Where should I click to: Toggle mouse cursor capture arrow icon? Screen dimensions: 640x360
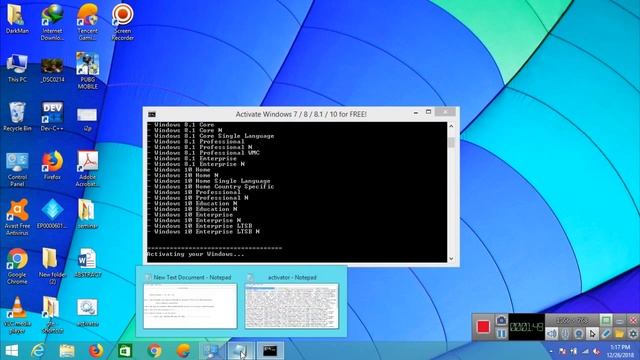pyautogui.click(x=592, y=333)
